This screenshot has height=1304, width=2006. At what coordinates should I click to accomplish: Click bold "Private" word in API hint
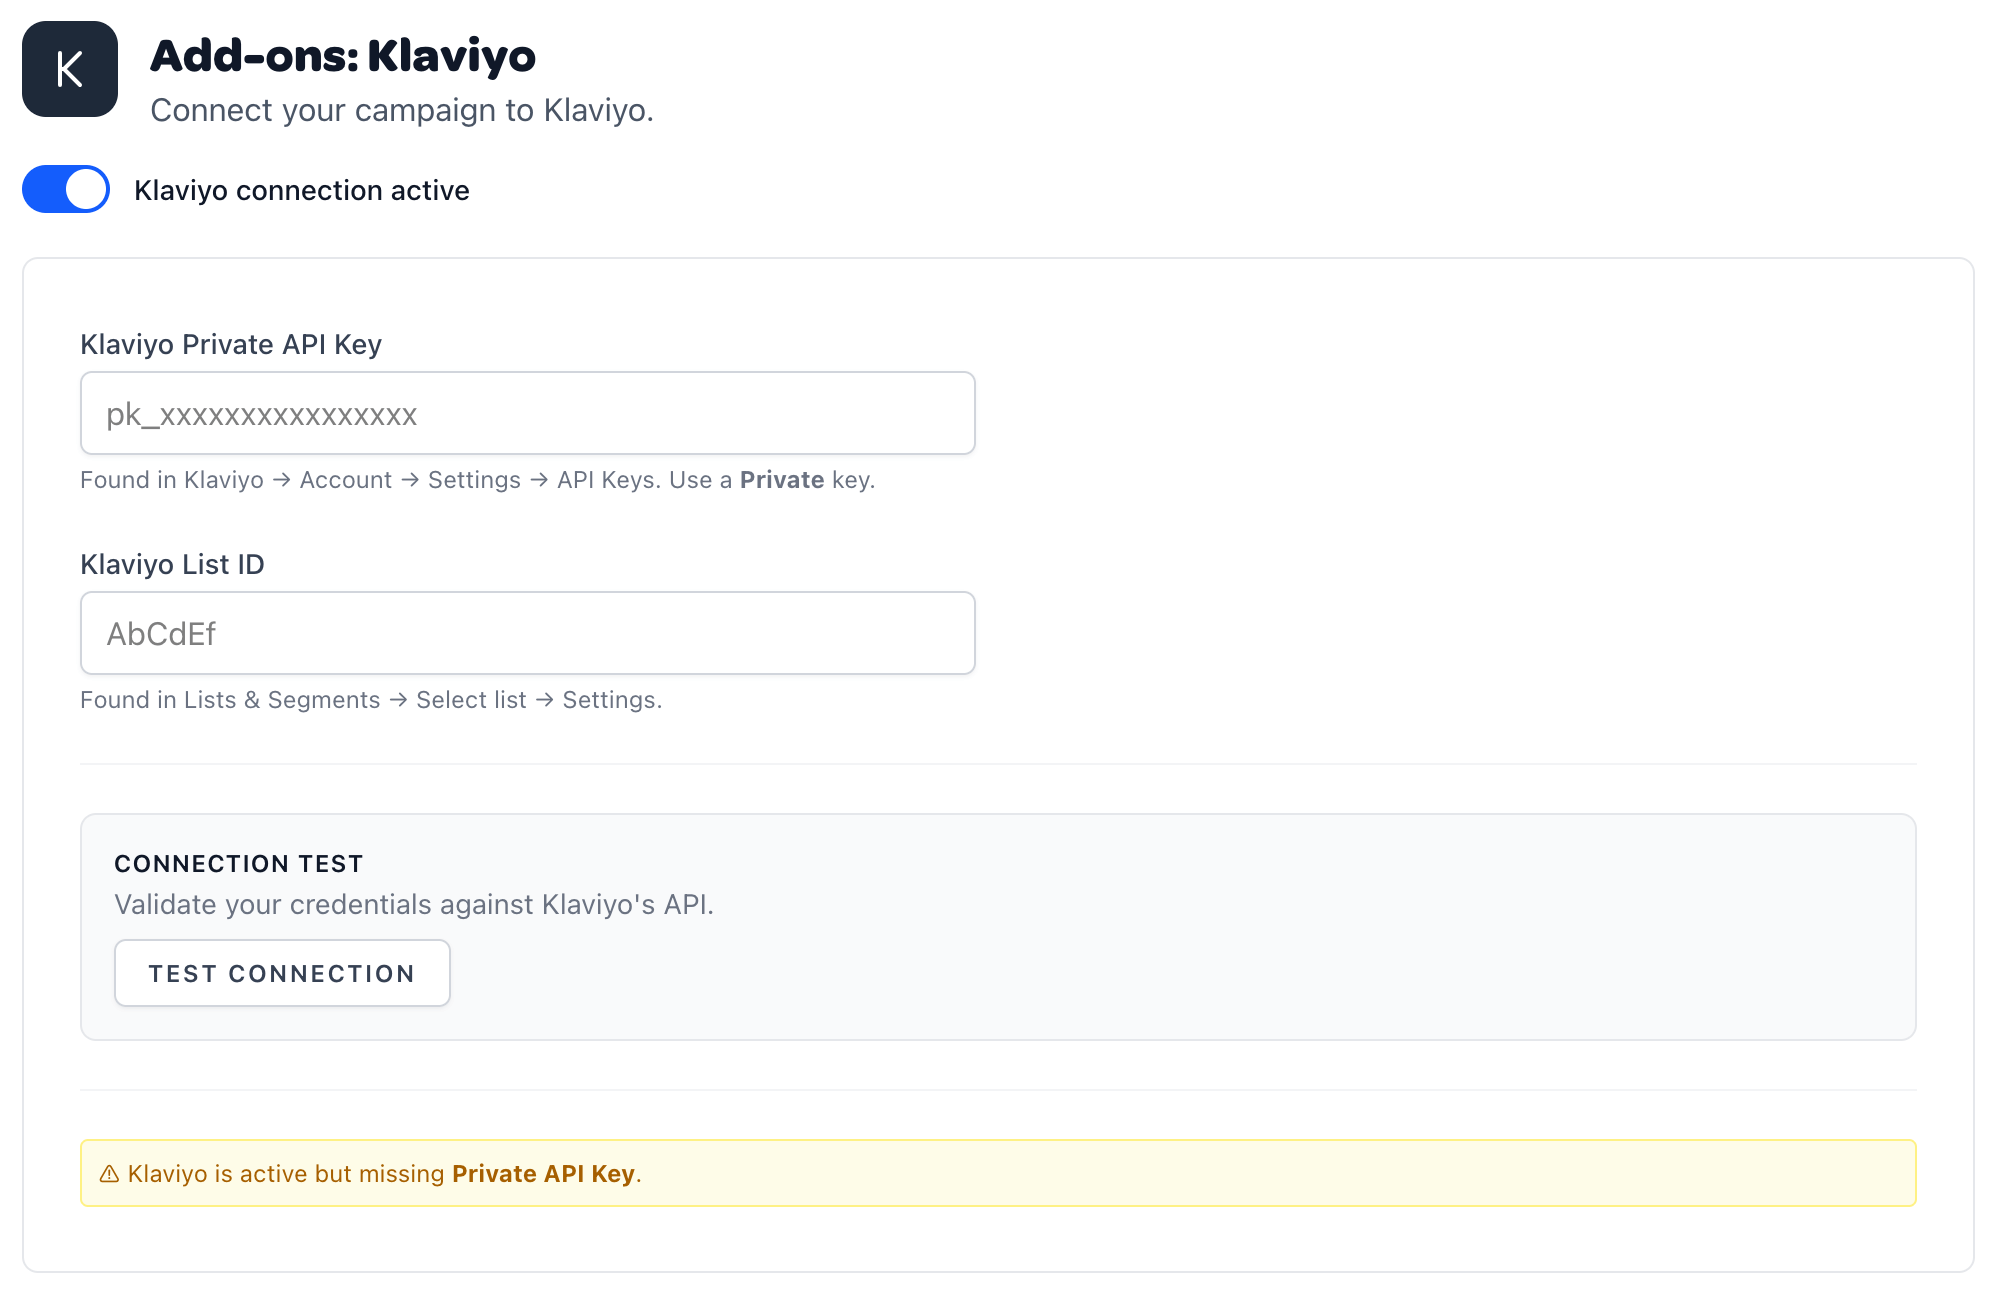[781, 480]
